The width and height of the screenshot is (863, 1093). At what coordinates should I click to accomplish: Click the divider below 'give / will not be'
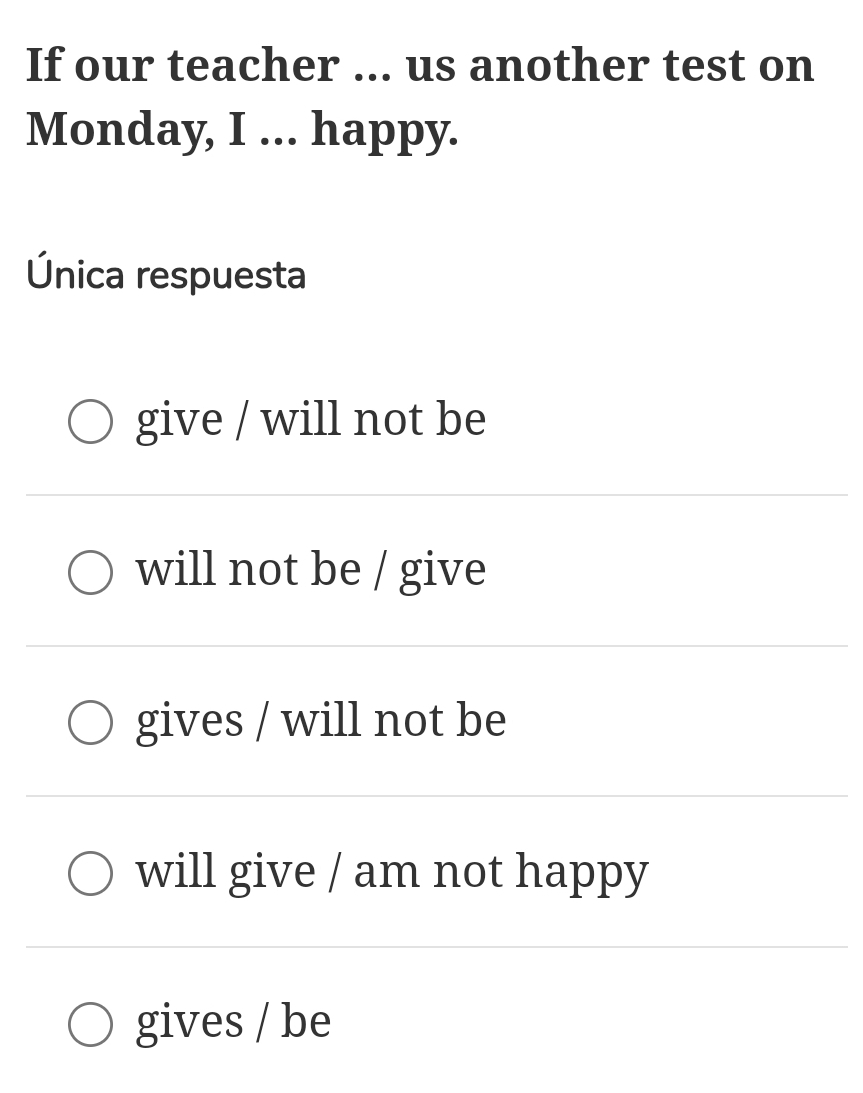[x=436, y=495]
